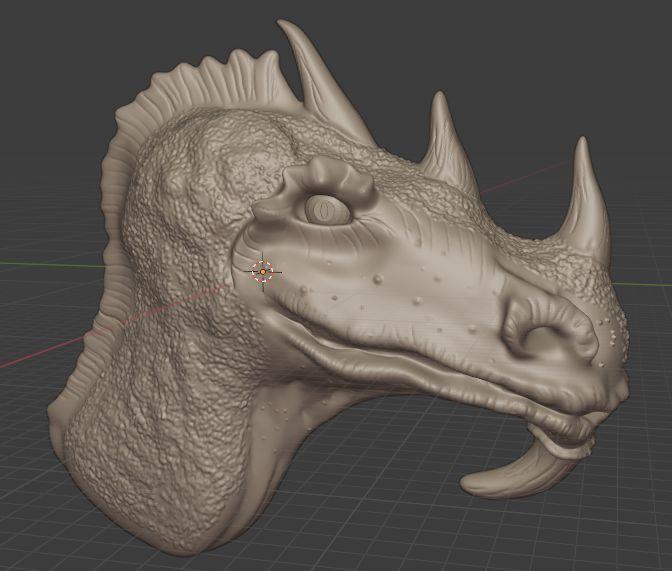Click the rough scaly skin on the forehead
Viewport: 672px width, 571px height.
point(230,160)
